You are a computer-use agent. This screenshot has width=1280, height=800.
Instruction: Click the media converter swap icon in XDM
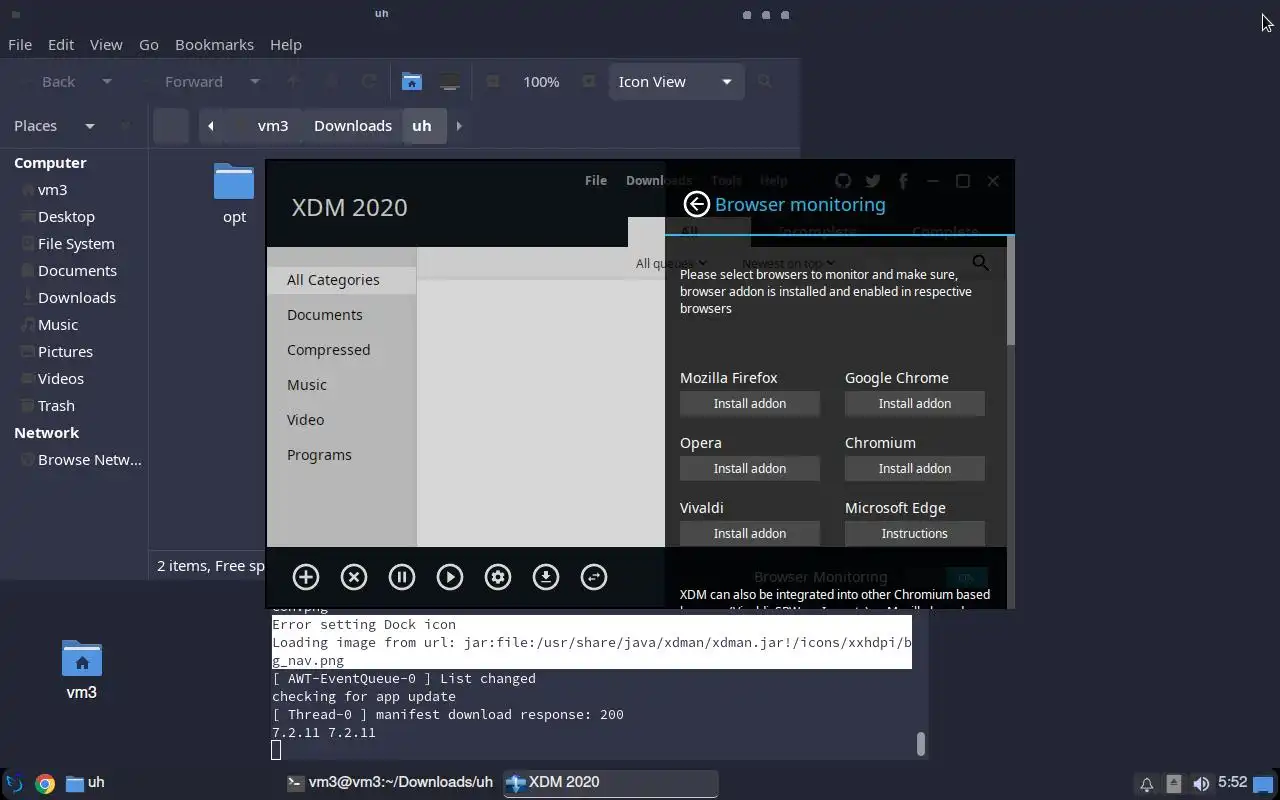click(594, 577)
